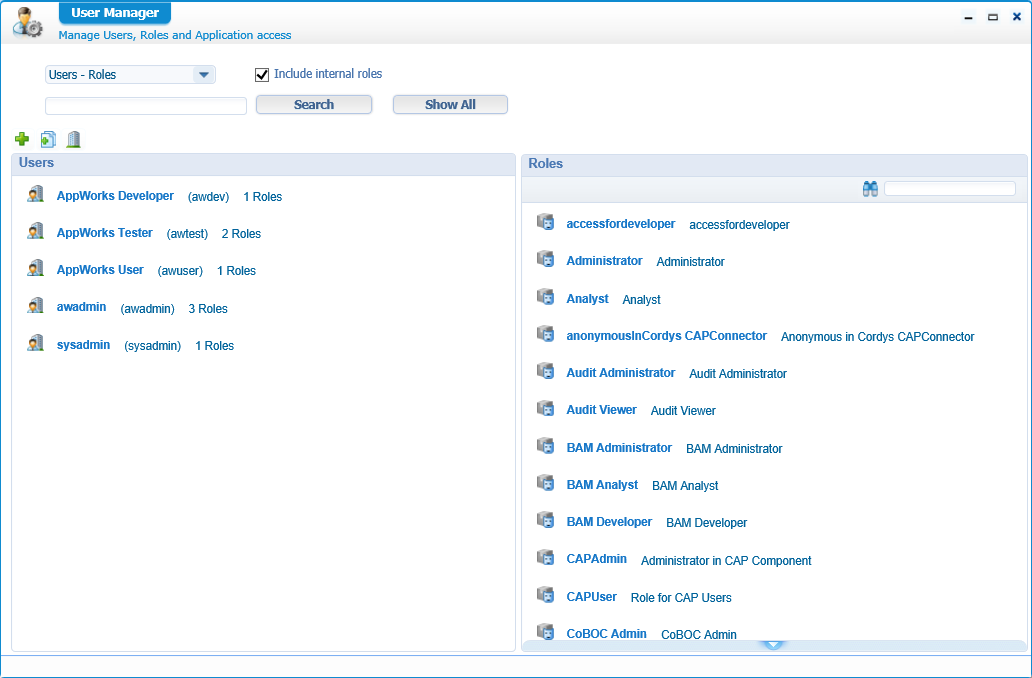Click the "(awuser)" username text
Screen dimensions: 1032x678
click(180, 271)
